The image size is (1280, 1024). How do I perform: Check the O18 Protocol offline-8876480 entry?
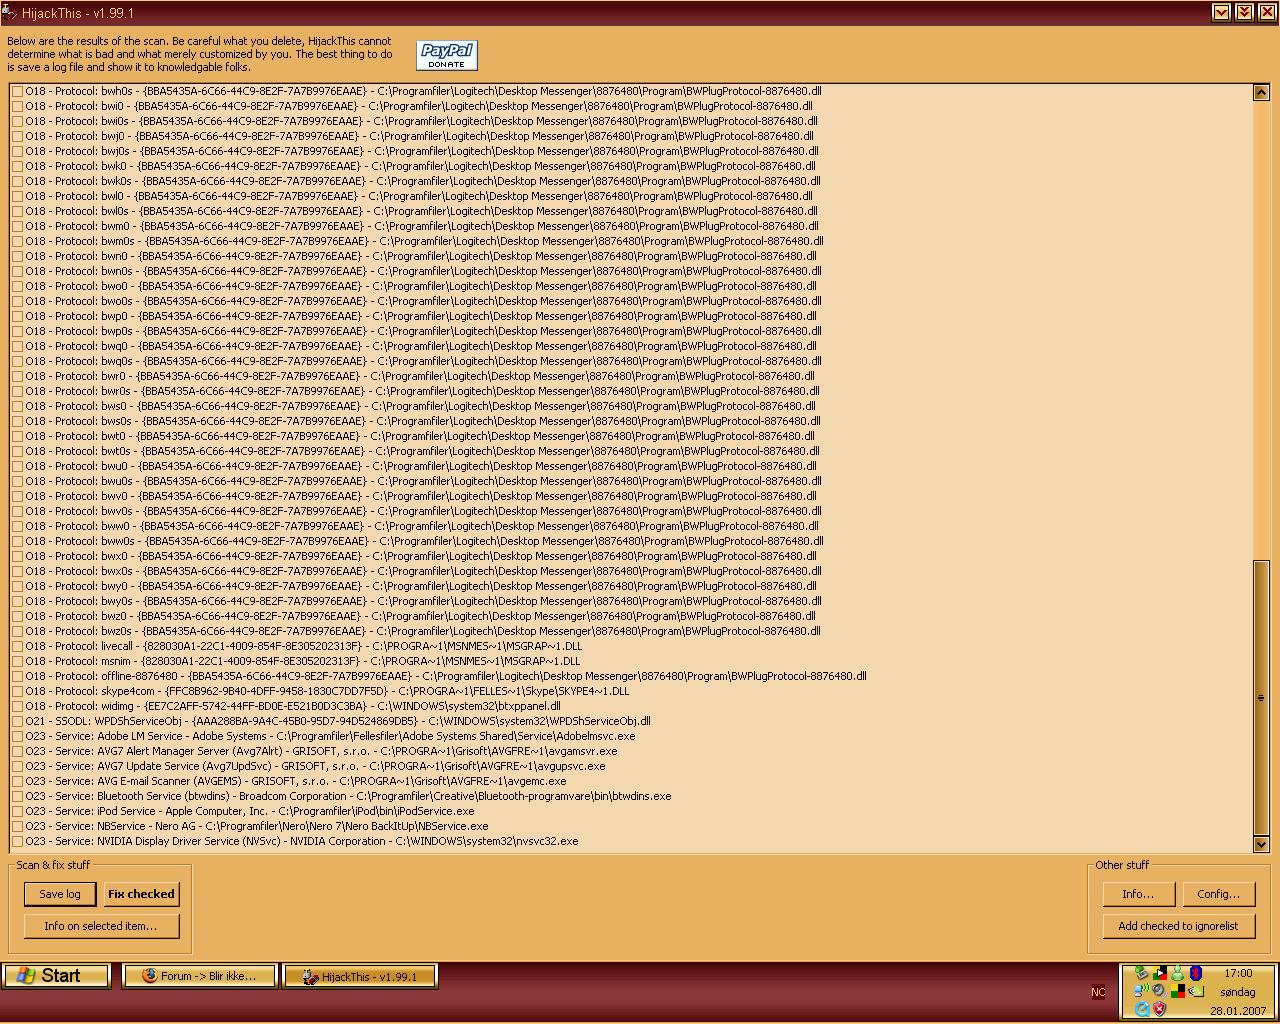pos(17,677)
